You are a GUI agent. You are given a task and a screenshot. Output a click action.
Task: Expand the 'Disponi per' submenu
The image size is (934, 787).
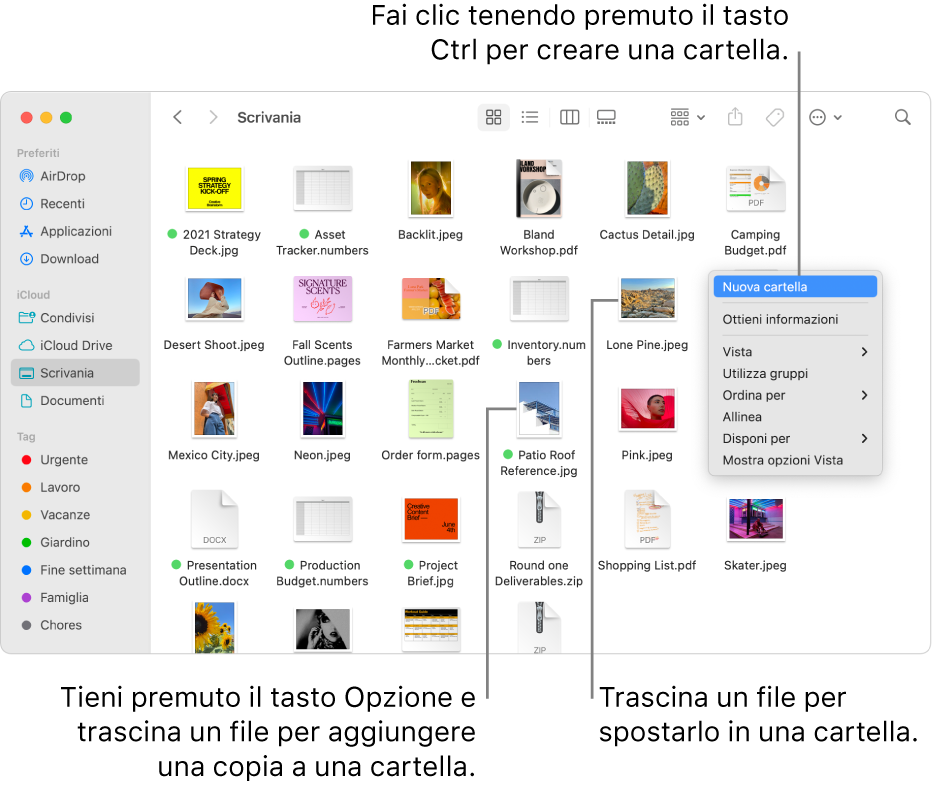coord(757,438)
